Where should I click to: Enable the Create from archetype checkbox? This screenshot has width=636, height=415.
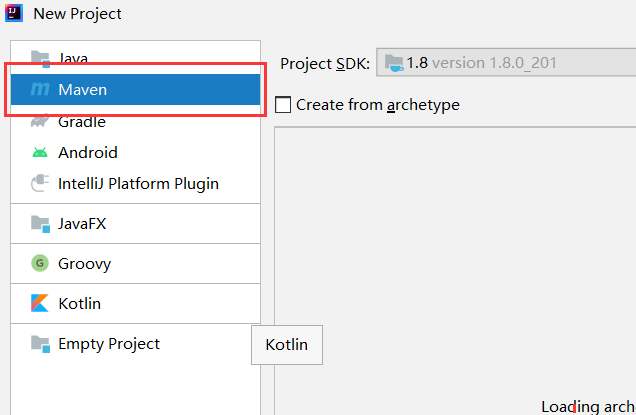283,105
